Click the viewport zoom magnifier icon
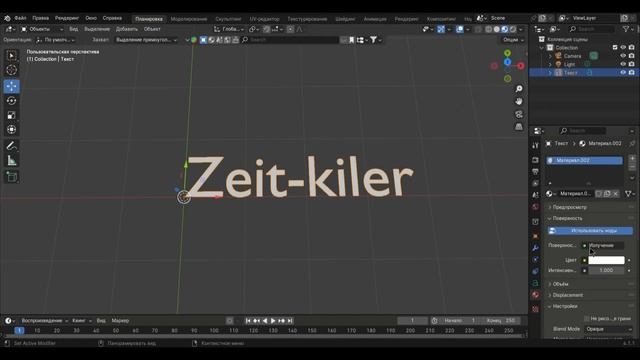640x360 pixels. (x=519, y=89)
